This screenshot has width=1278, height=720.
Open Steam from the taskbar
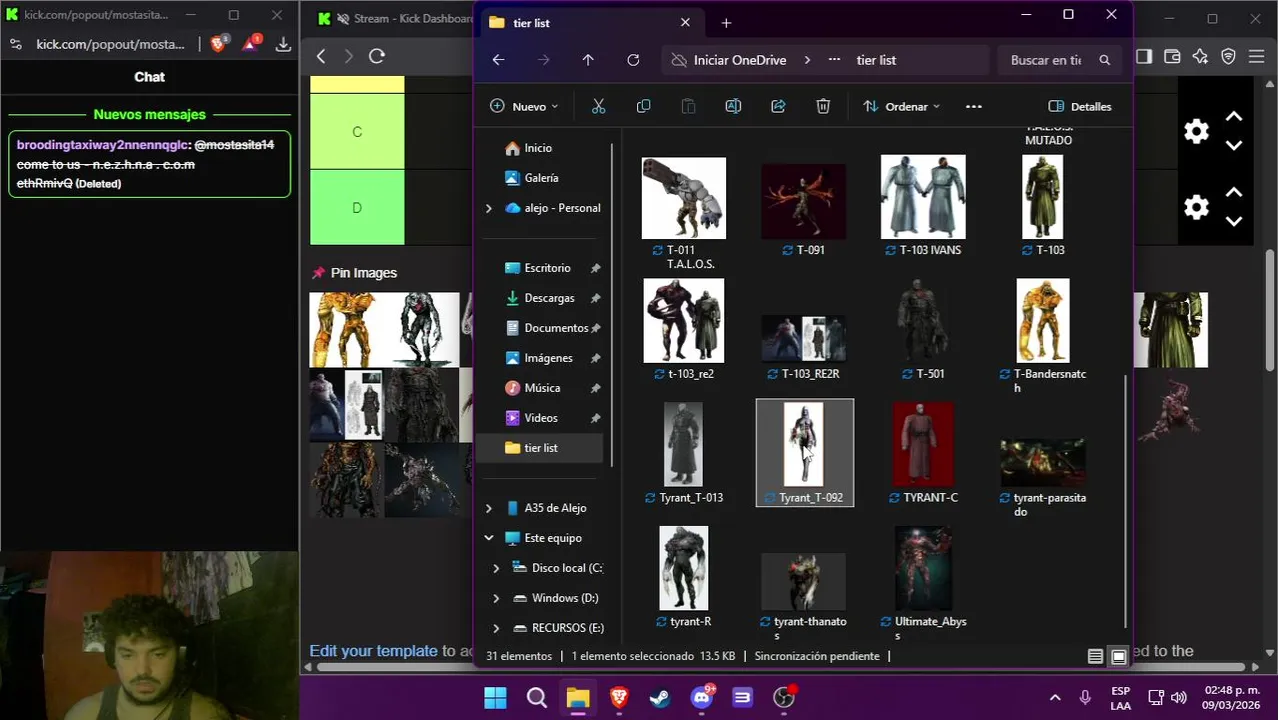point(660,697)
